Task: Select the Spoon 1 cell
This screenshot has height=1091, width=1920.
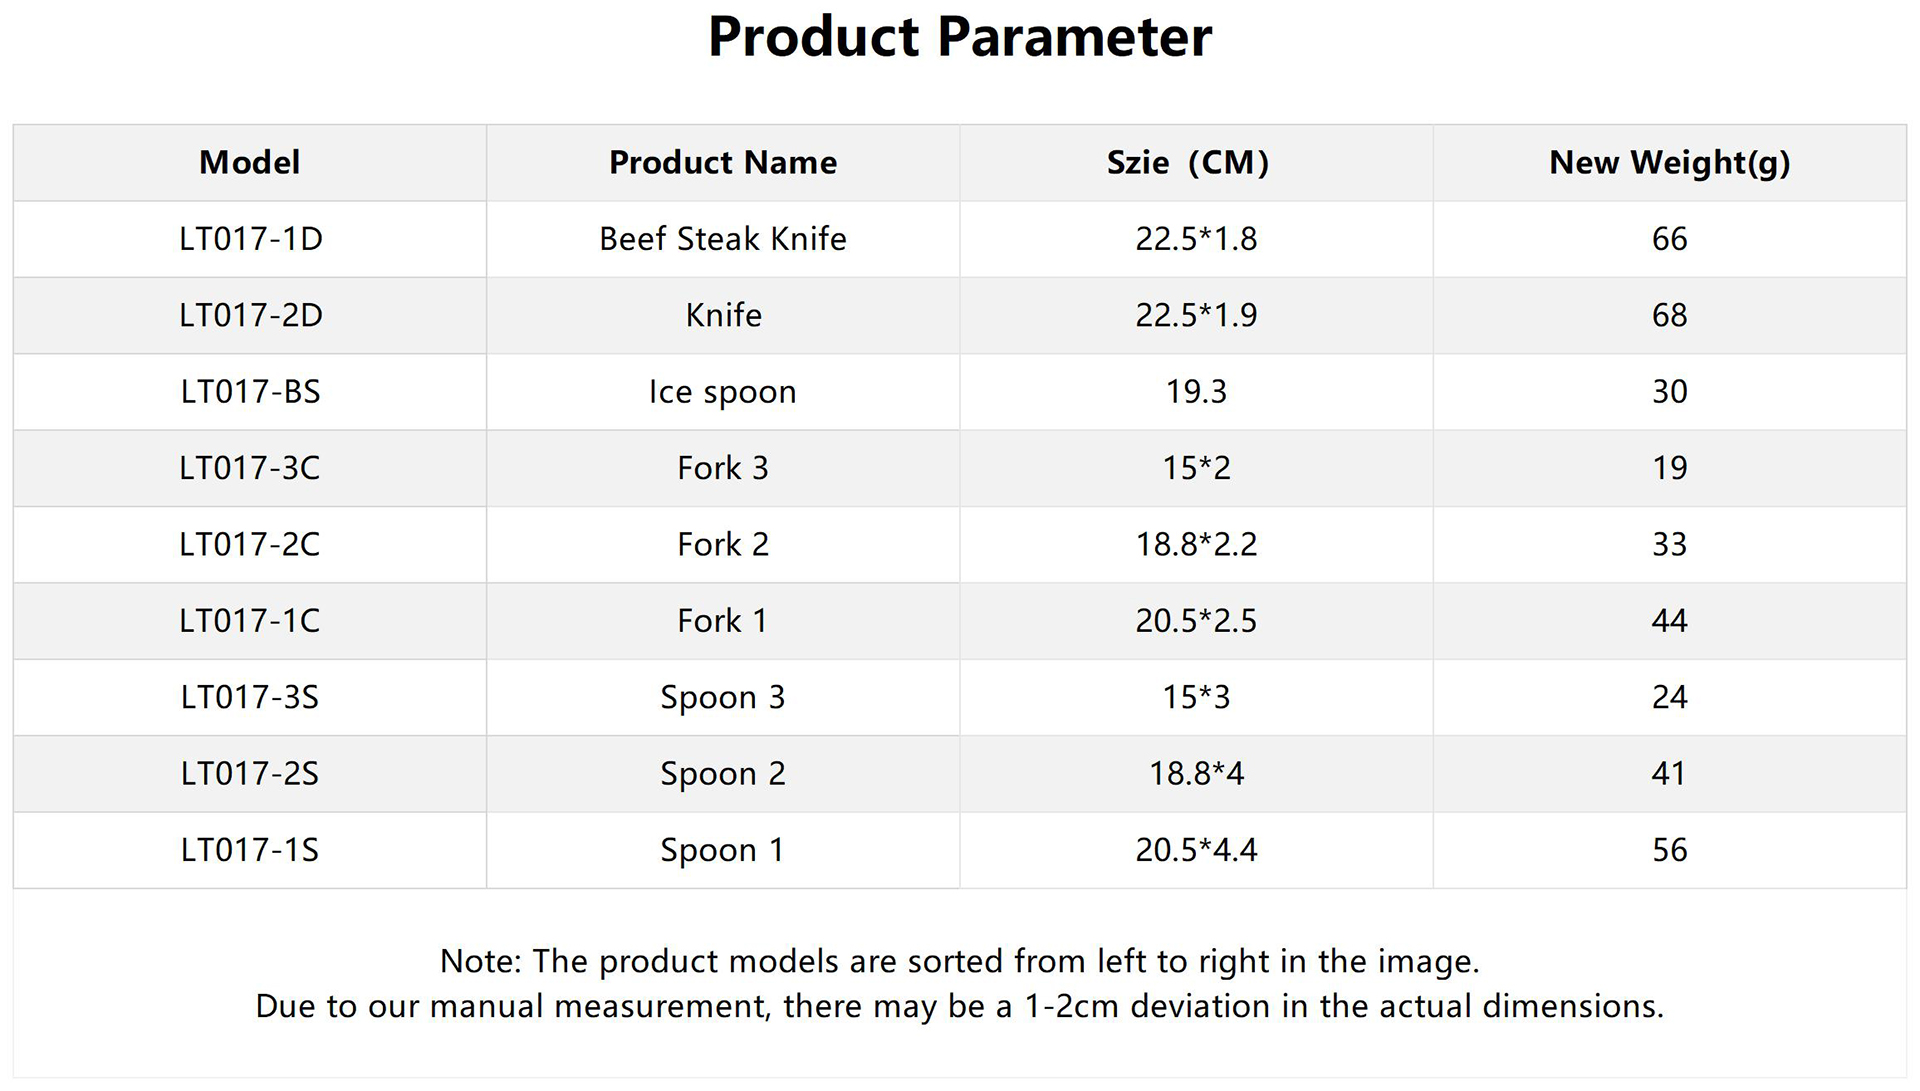Action: click(x=723, y=850)
